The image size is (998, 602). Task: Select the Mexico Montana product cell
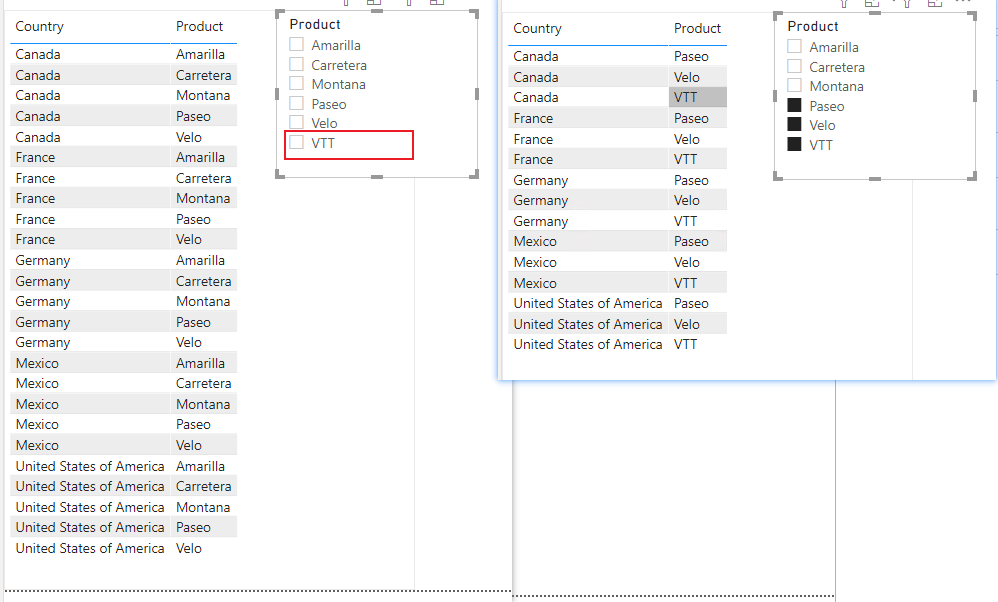pyautogui.click(x=204, y=404)
